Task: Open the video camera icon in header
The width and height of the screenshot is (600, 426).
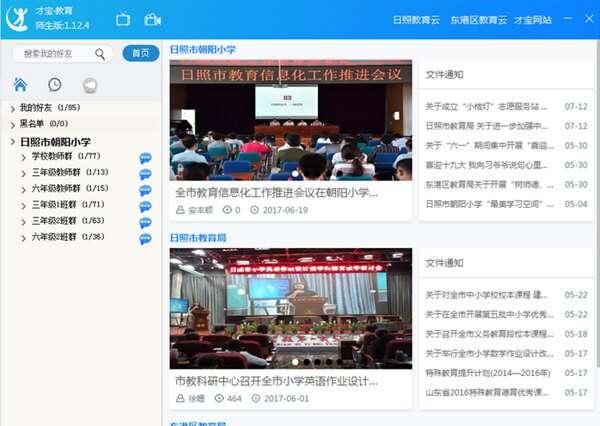Action: click(153, 19)
